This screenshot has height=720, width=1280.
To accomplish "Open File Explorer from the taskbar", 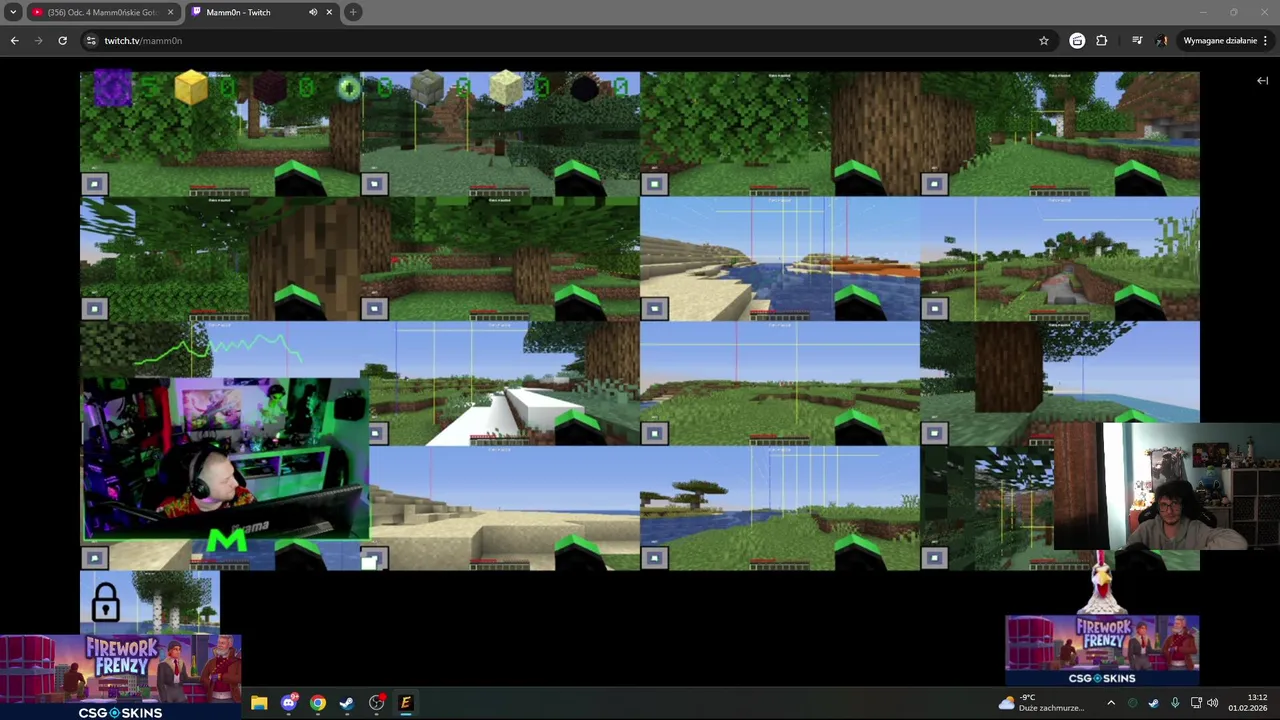I will click(x=259, y=703).
